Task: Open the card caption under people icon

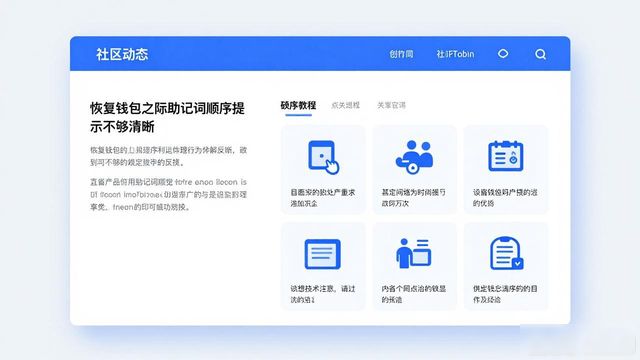Action: [413, 198]
